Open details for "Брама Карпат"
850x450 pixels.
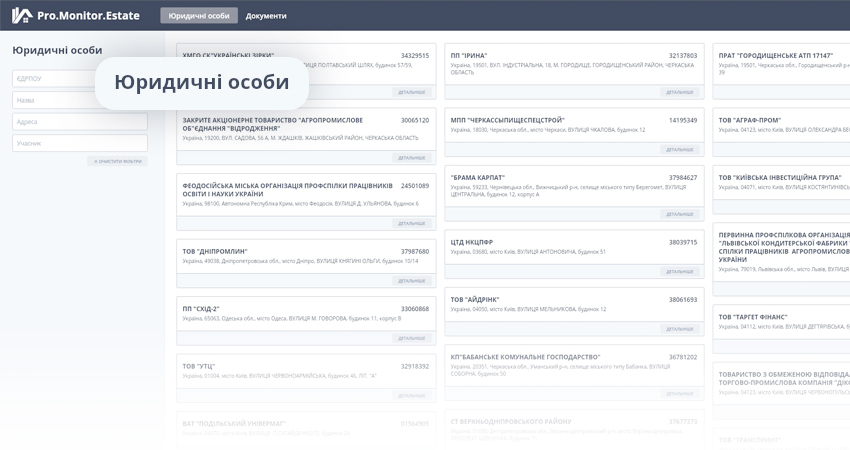[x=680, y=214]
